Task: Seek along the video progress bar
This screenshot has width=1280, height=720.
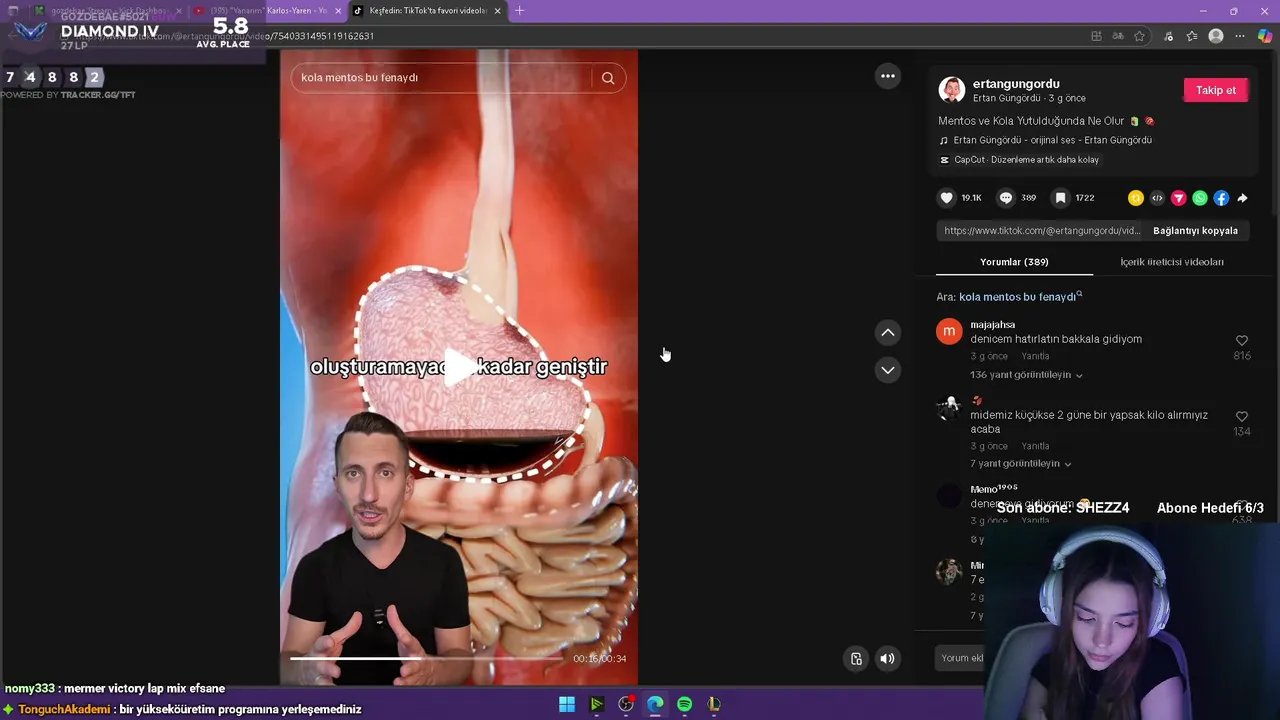Action: pos(428,658)
